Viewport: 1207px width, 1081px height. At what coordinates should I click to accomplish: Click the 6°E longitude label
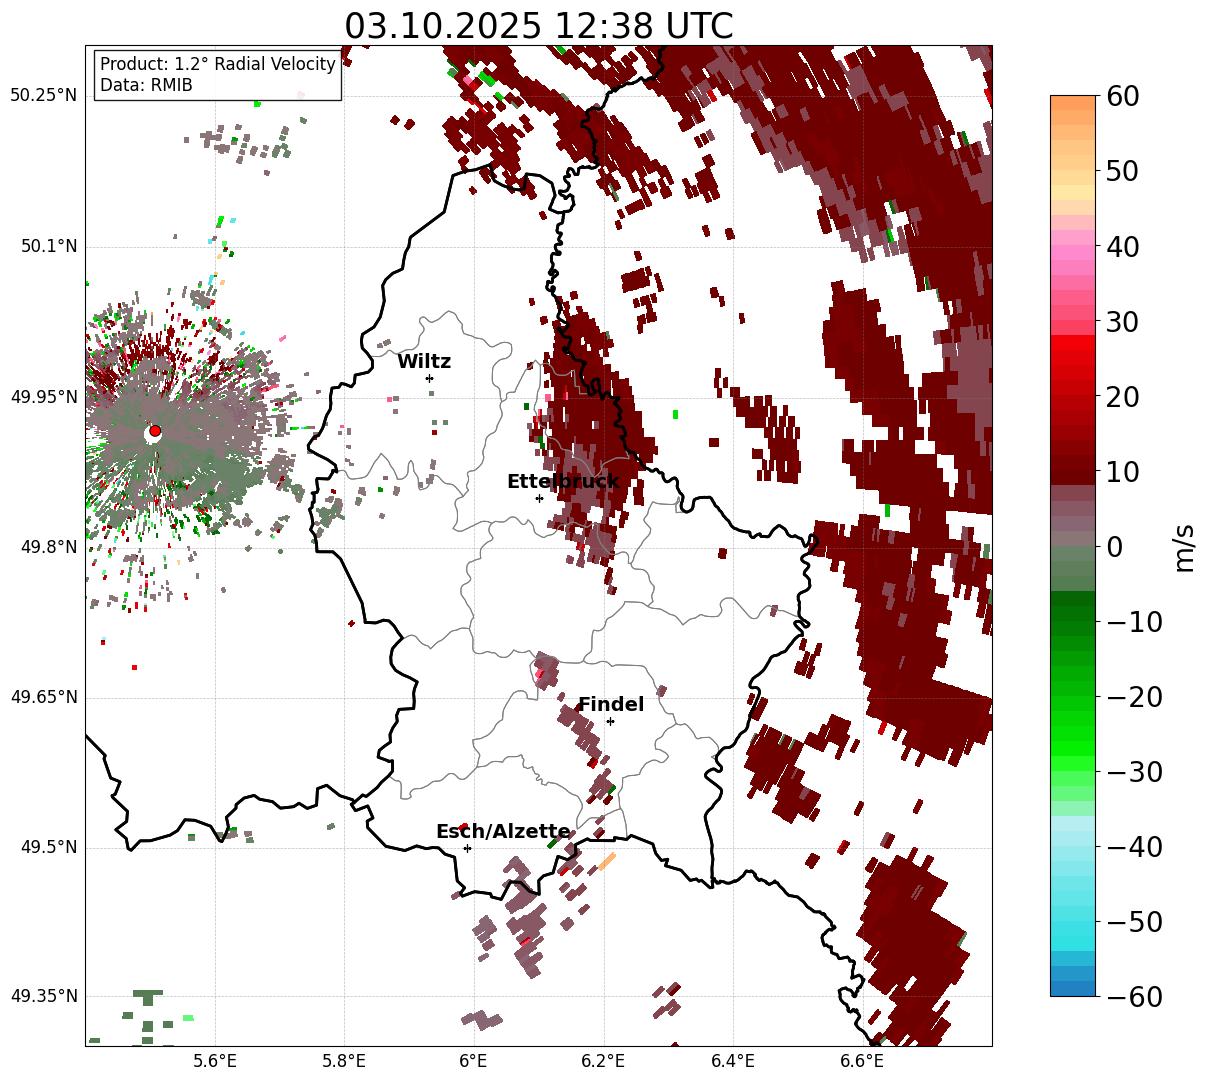474,1061
